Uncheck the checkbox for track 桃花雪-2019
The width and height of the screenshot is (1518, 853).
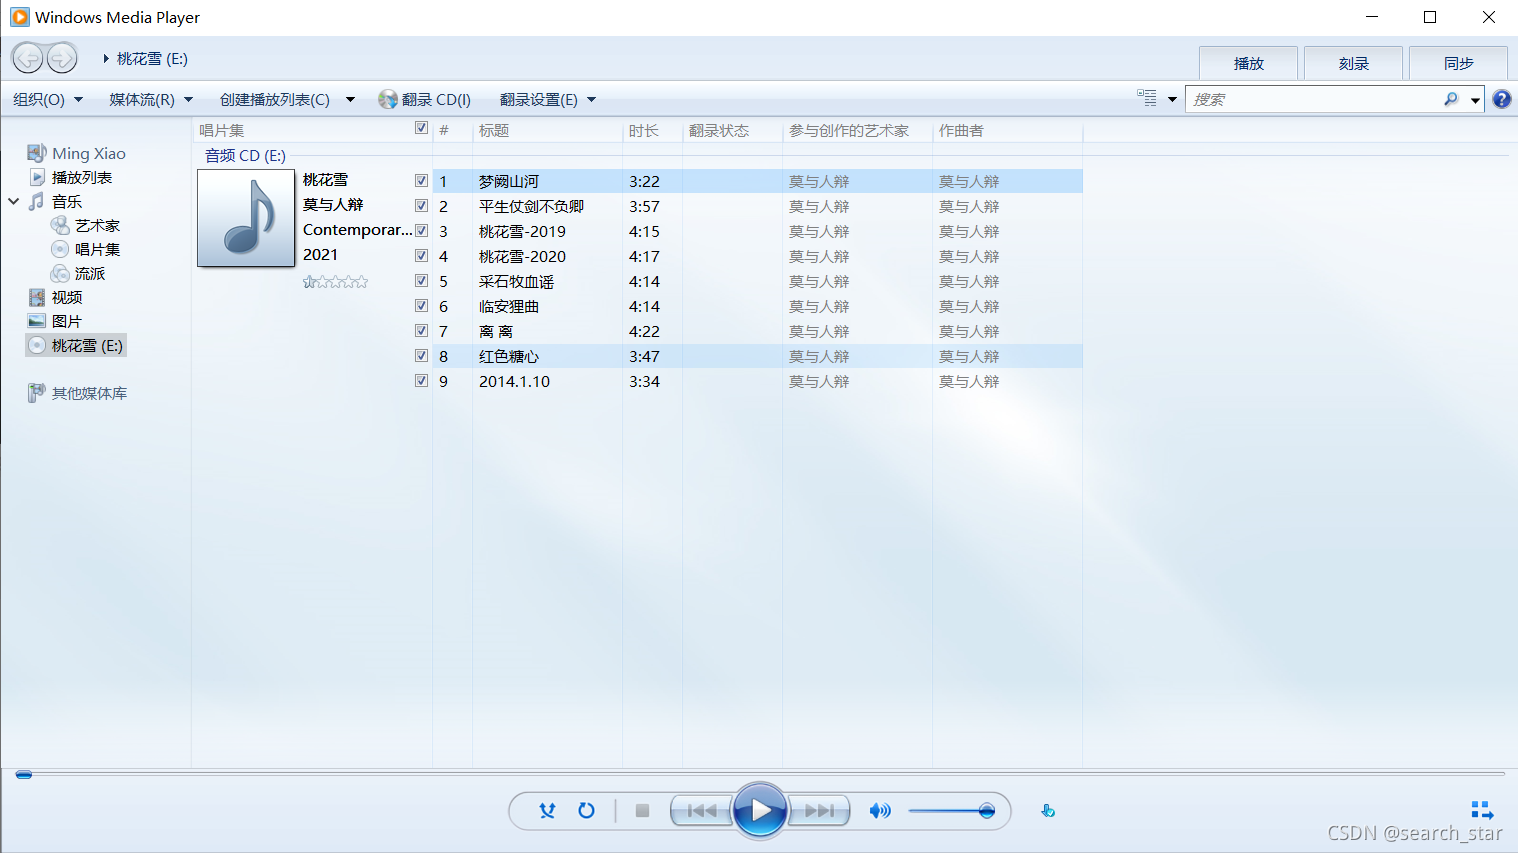click(421, 230)
